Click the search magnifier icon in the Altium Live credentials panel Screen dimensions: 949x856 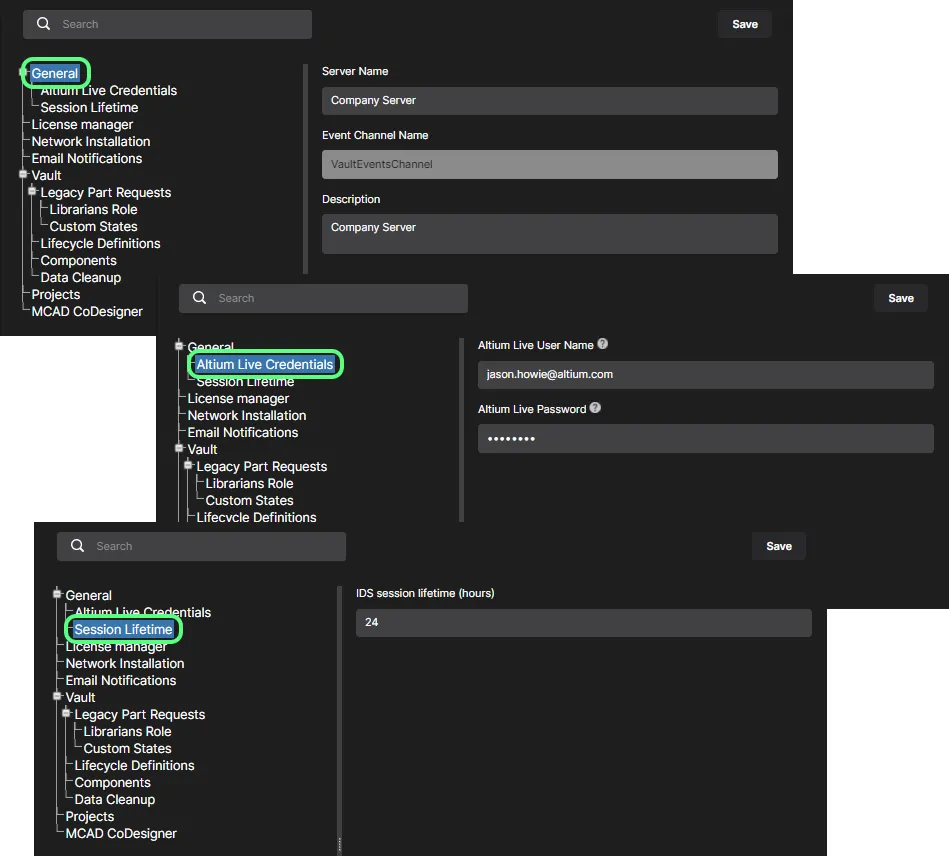199,298
